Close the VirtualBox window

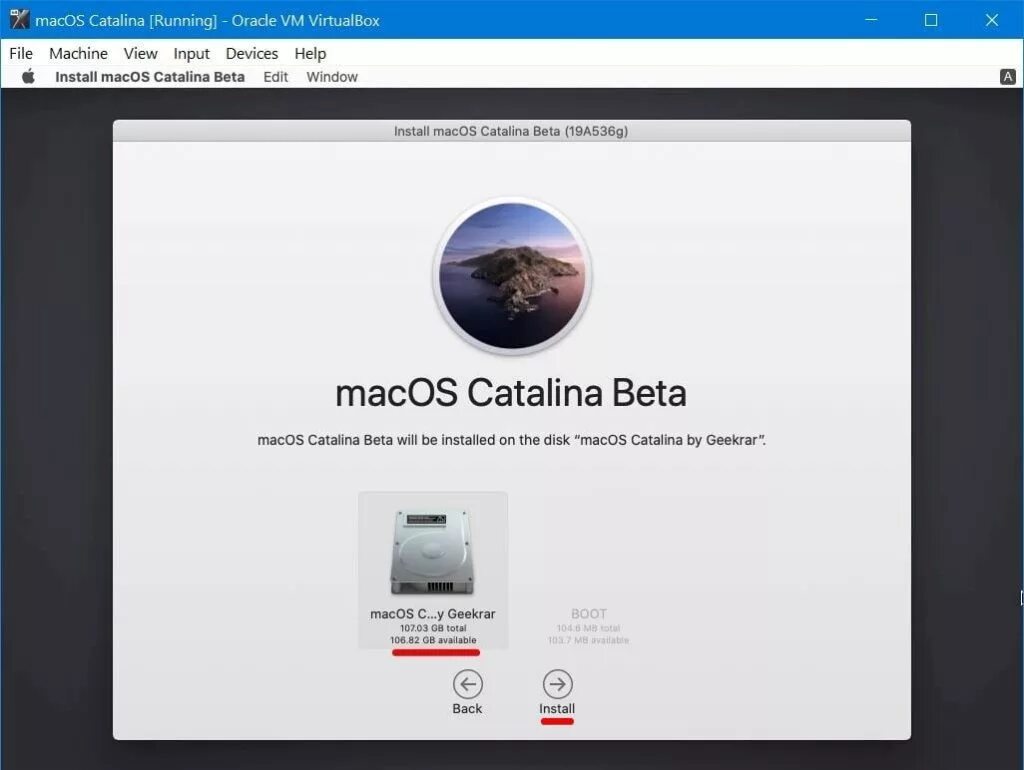[991, 20]
